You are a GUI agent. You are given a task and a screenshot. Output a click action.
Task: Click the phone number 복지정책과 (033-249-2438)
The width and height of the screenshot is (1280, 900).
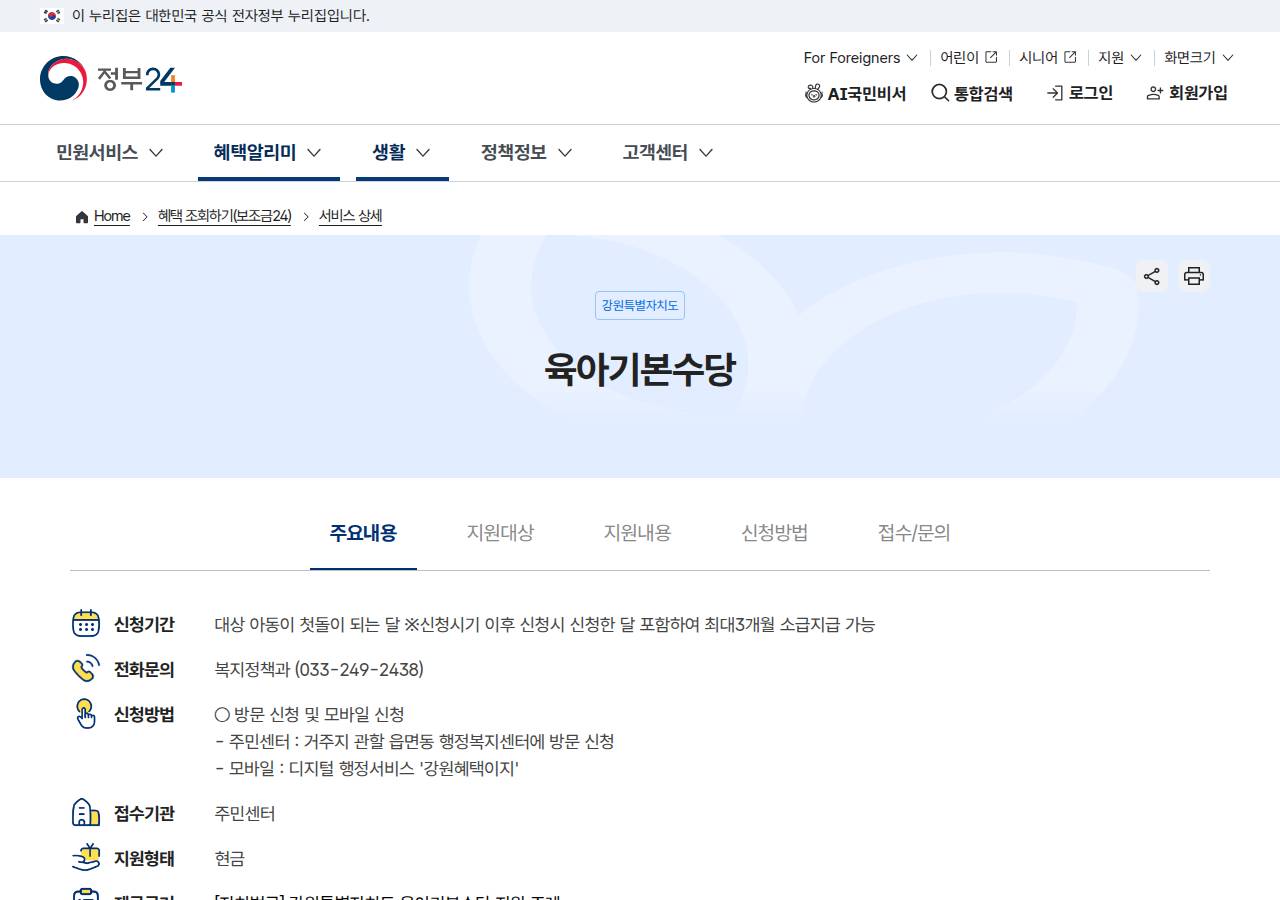click(319, 669)
